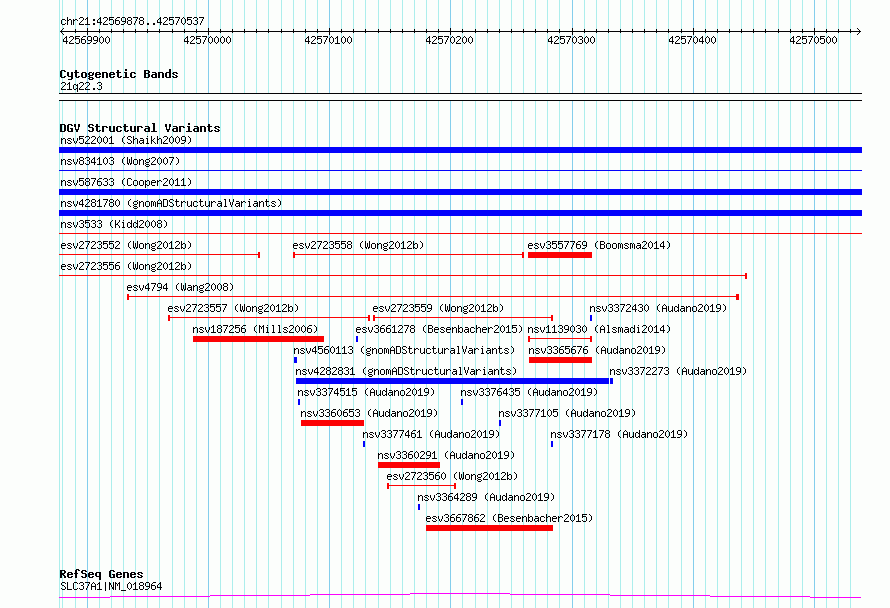This screenshot has width=890, height=608.
Task: Click the 21q22.3 band label
Action: [x=81, y=86]
